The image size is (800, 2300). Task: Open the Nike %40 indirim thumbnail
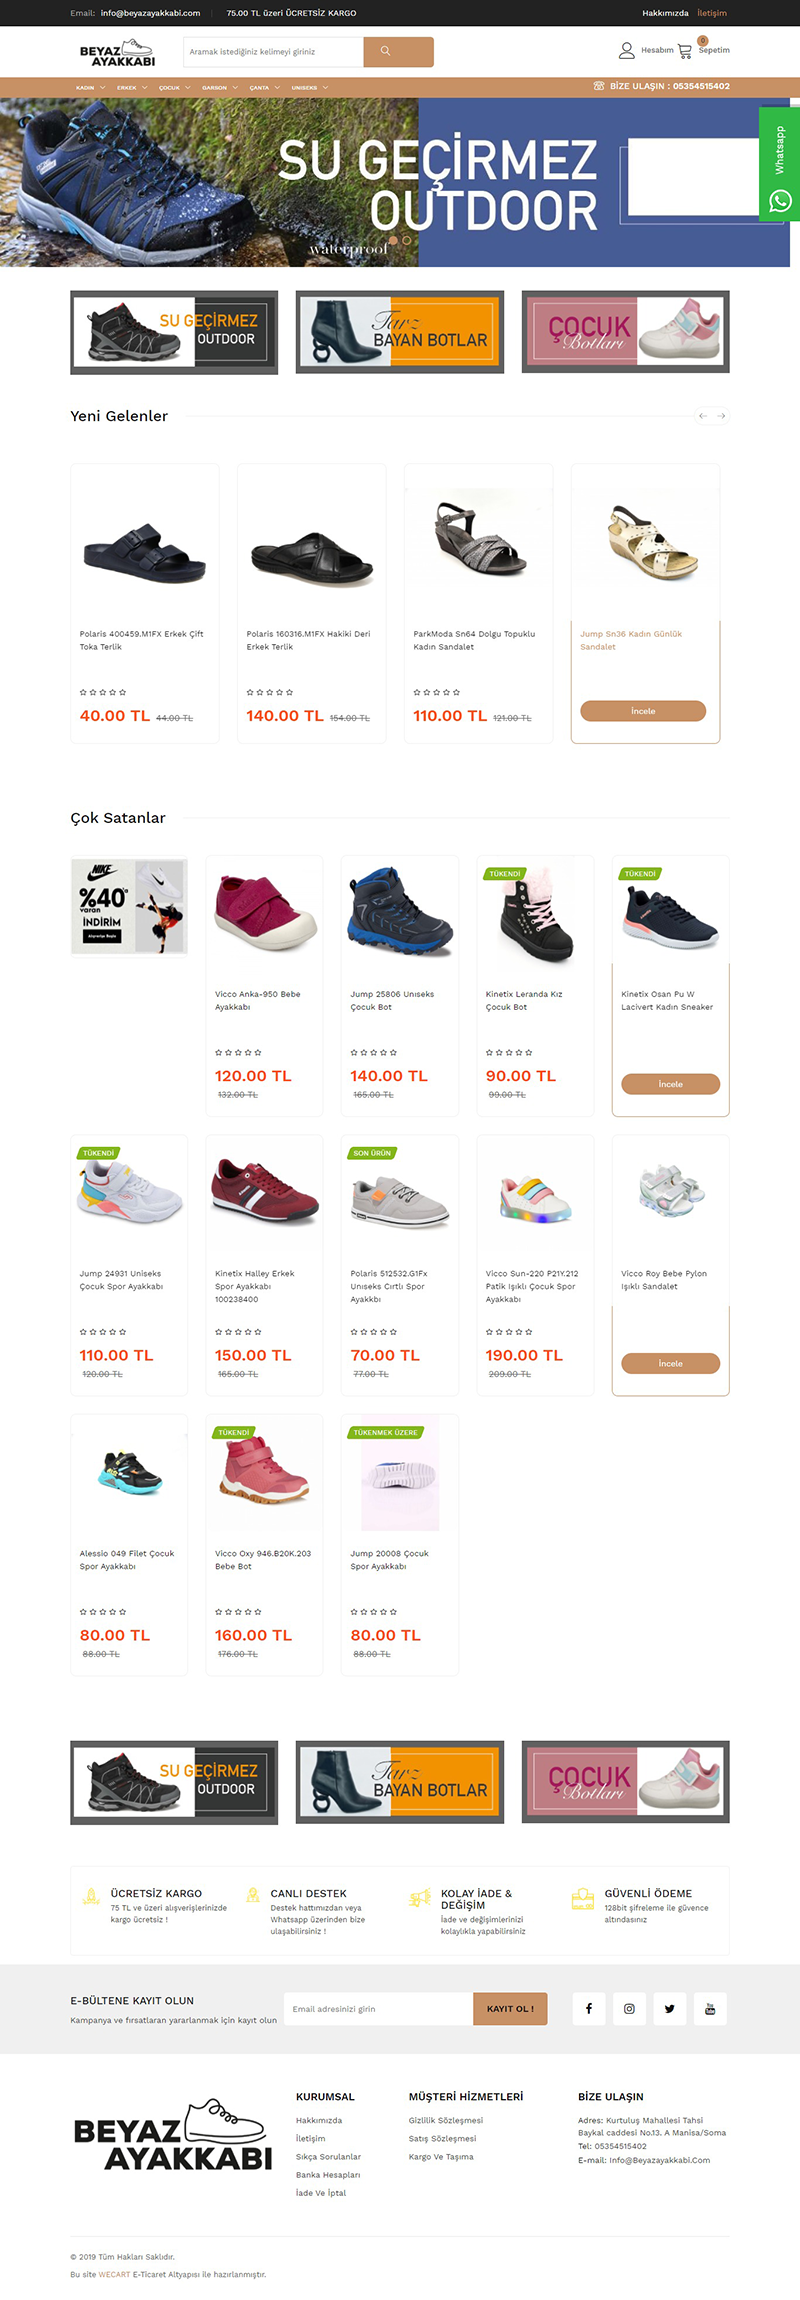coord(129,906)
